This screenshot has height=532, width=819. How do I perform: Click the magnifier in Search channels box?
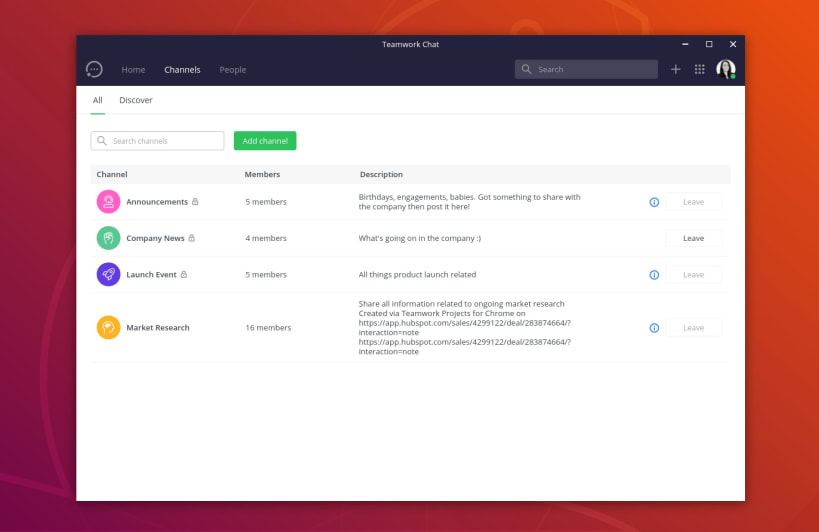click(x=102, y=141)
